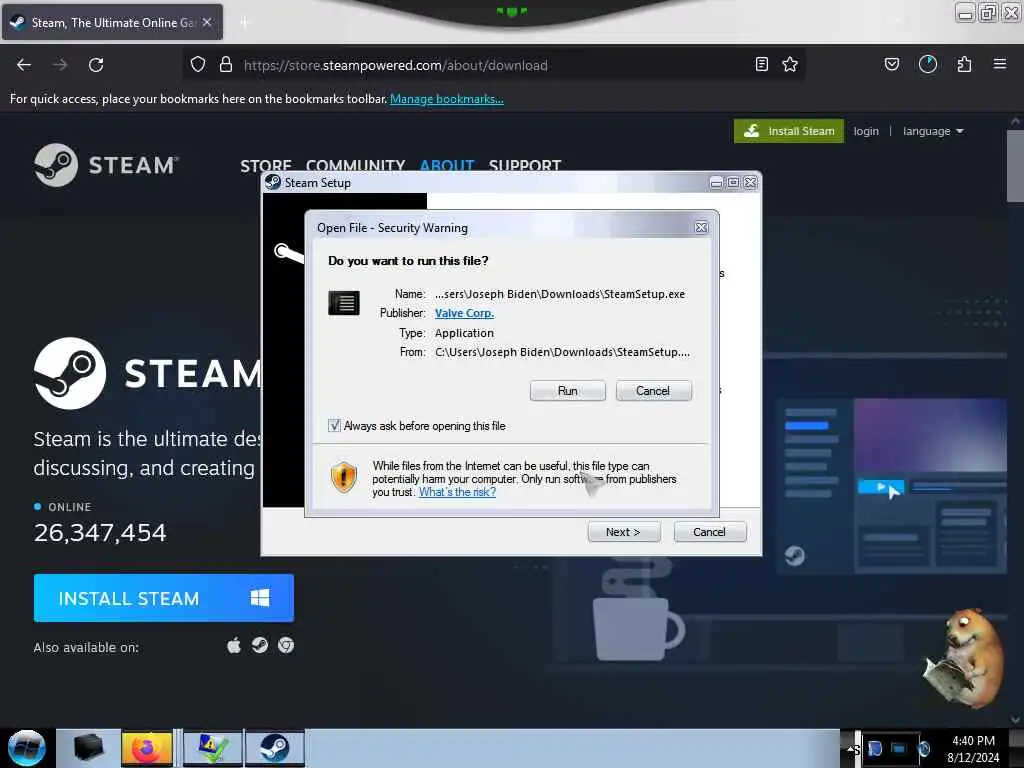The height and width of the screenshot is (768, 1024).
Task: Click the hamster desktop mascot
Action: (x=964, y=660)
